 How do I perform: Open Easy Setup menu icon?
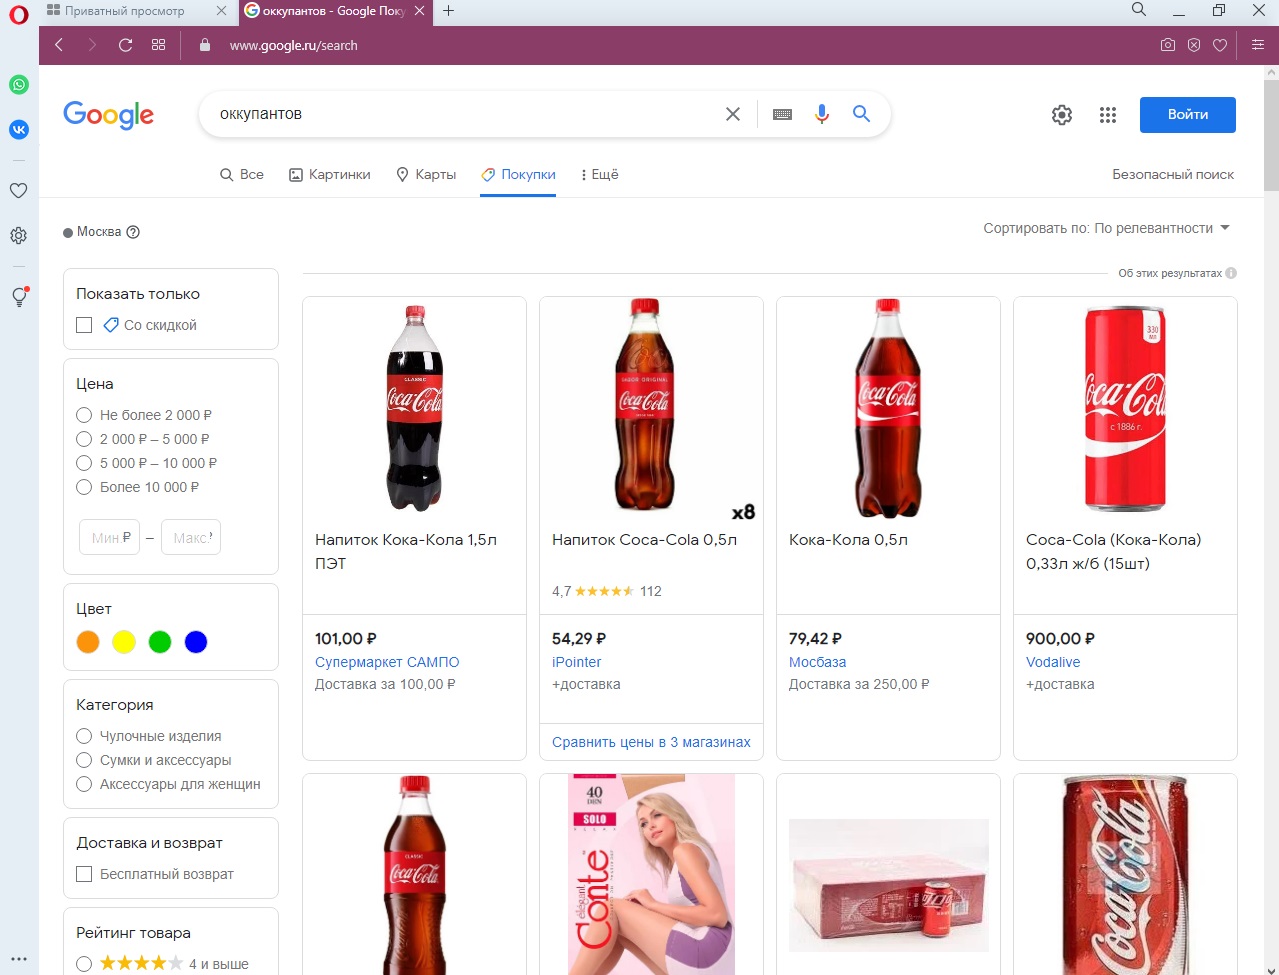[x=1258, y=45]
